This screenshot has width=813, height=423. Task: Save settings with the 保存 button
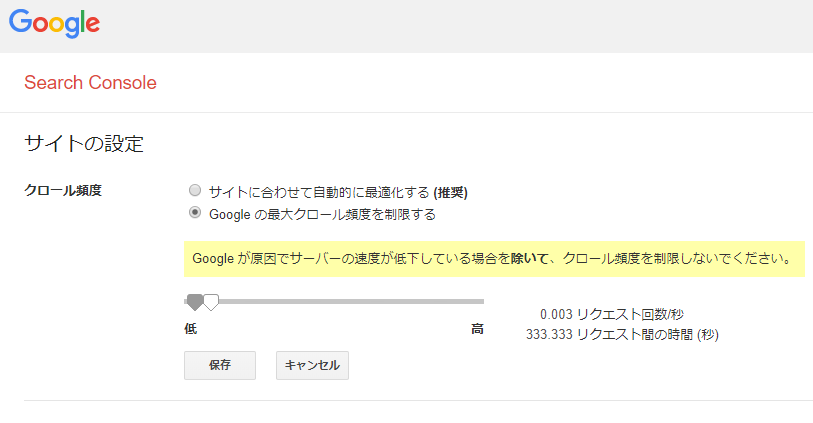point(220,365)
